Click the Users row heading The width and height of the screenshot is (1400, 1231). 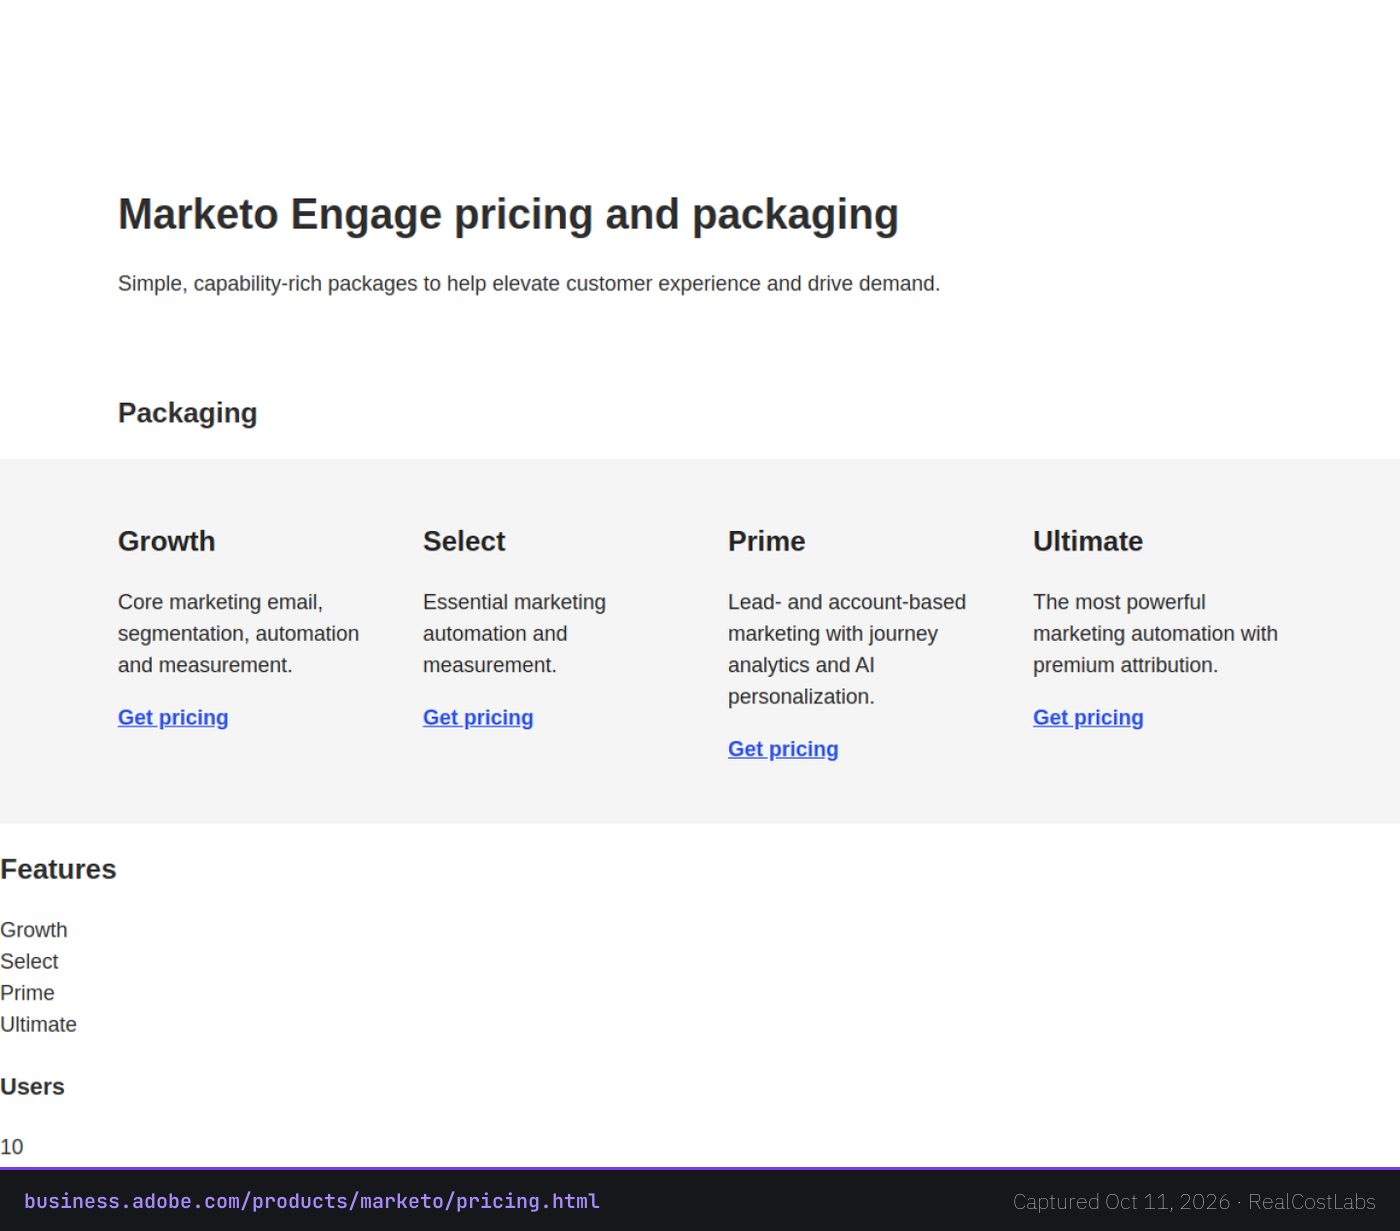pyautogui.click(x=32, y=1087)
